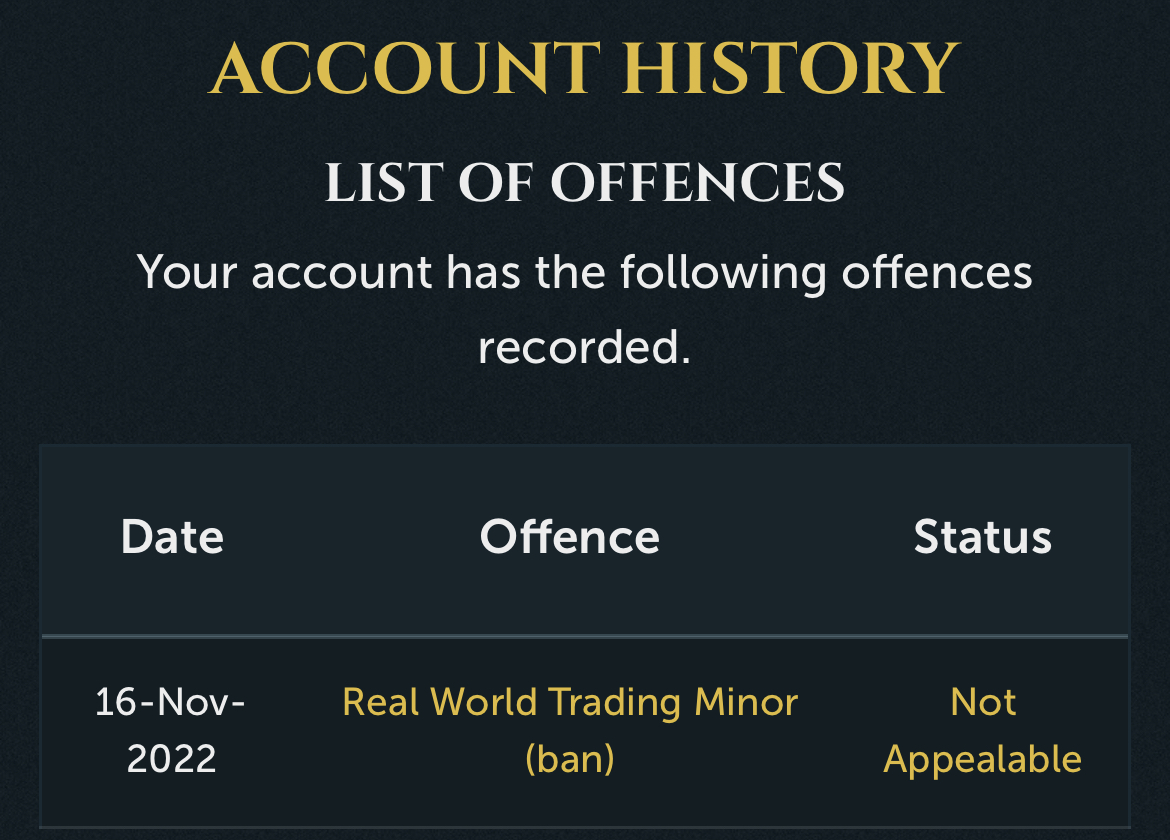Click the '16-Nov-' text in the date cell
The width and height of the screenshot is (1170, 840).
coord(170,702)
